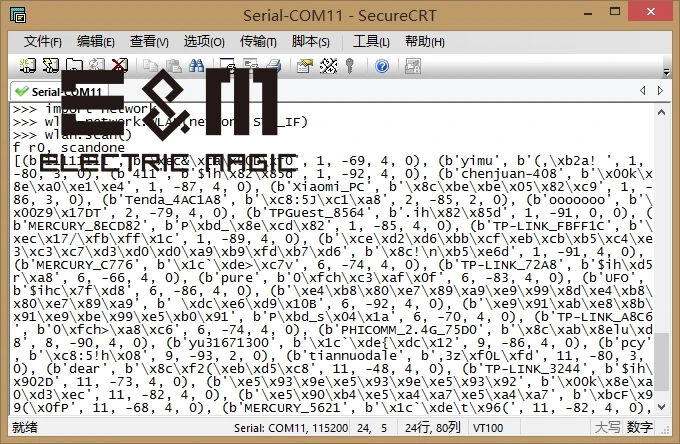Image resolution: width=680 pixels, height=444 pixels.
Task: Open the 帮助(H) menu
Action: pyautogui.click(x=425, y=42)
